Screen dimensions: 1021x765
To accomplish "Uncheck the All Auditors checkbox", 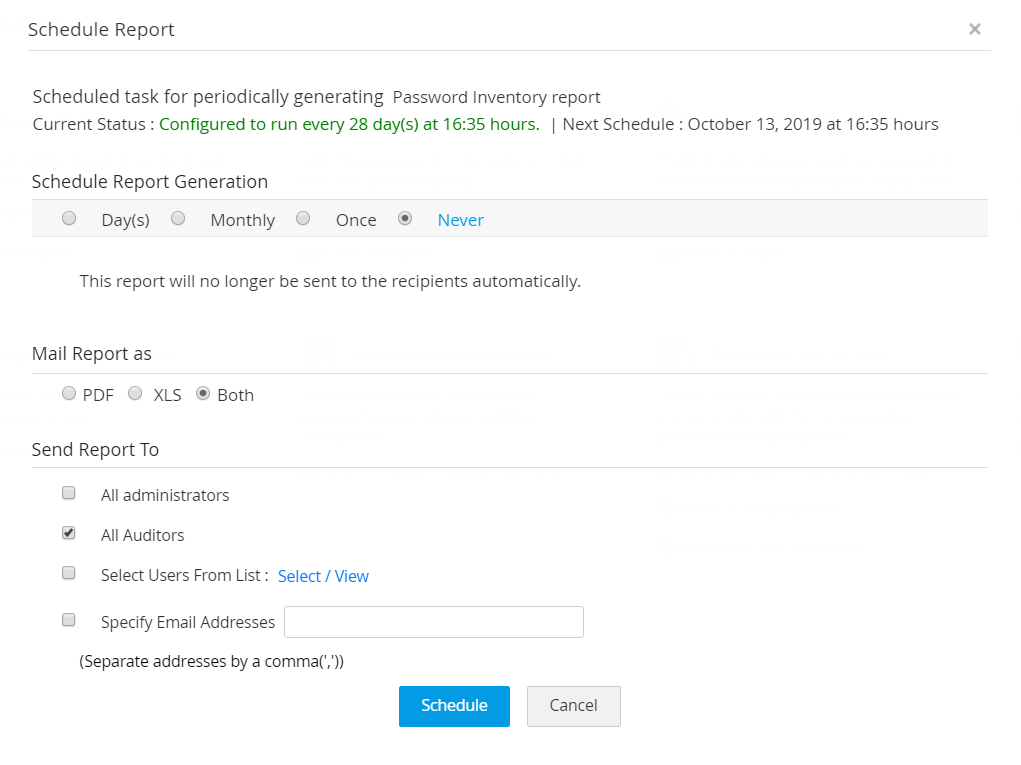I will click(69, 533).
